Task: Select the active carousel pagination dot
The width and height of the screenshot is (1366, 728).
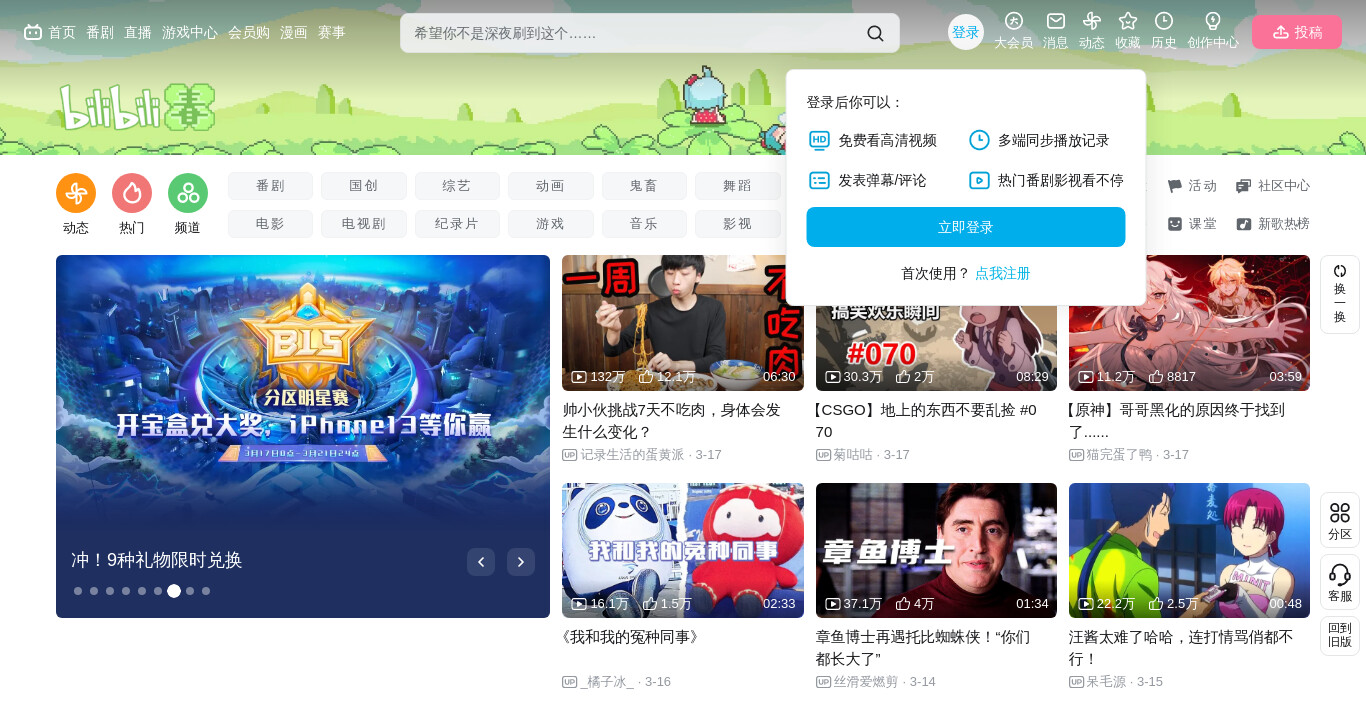Action: click(174, 591)
